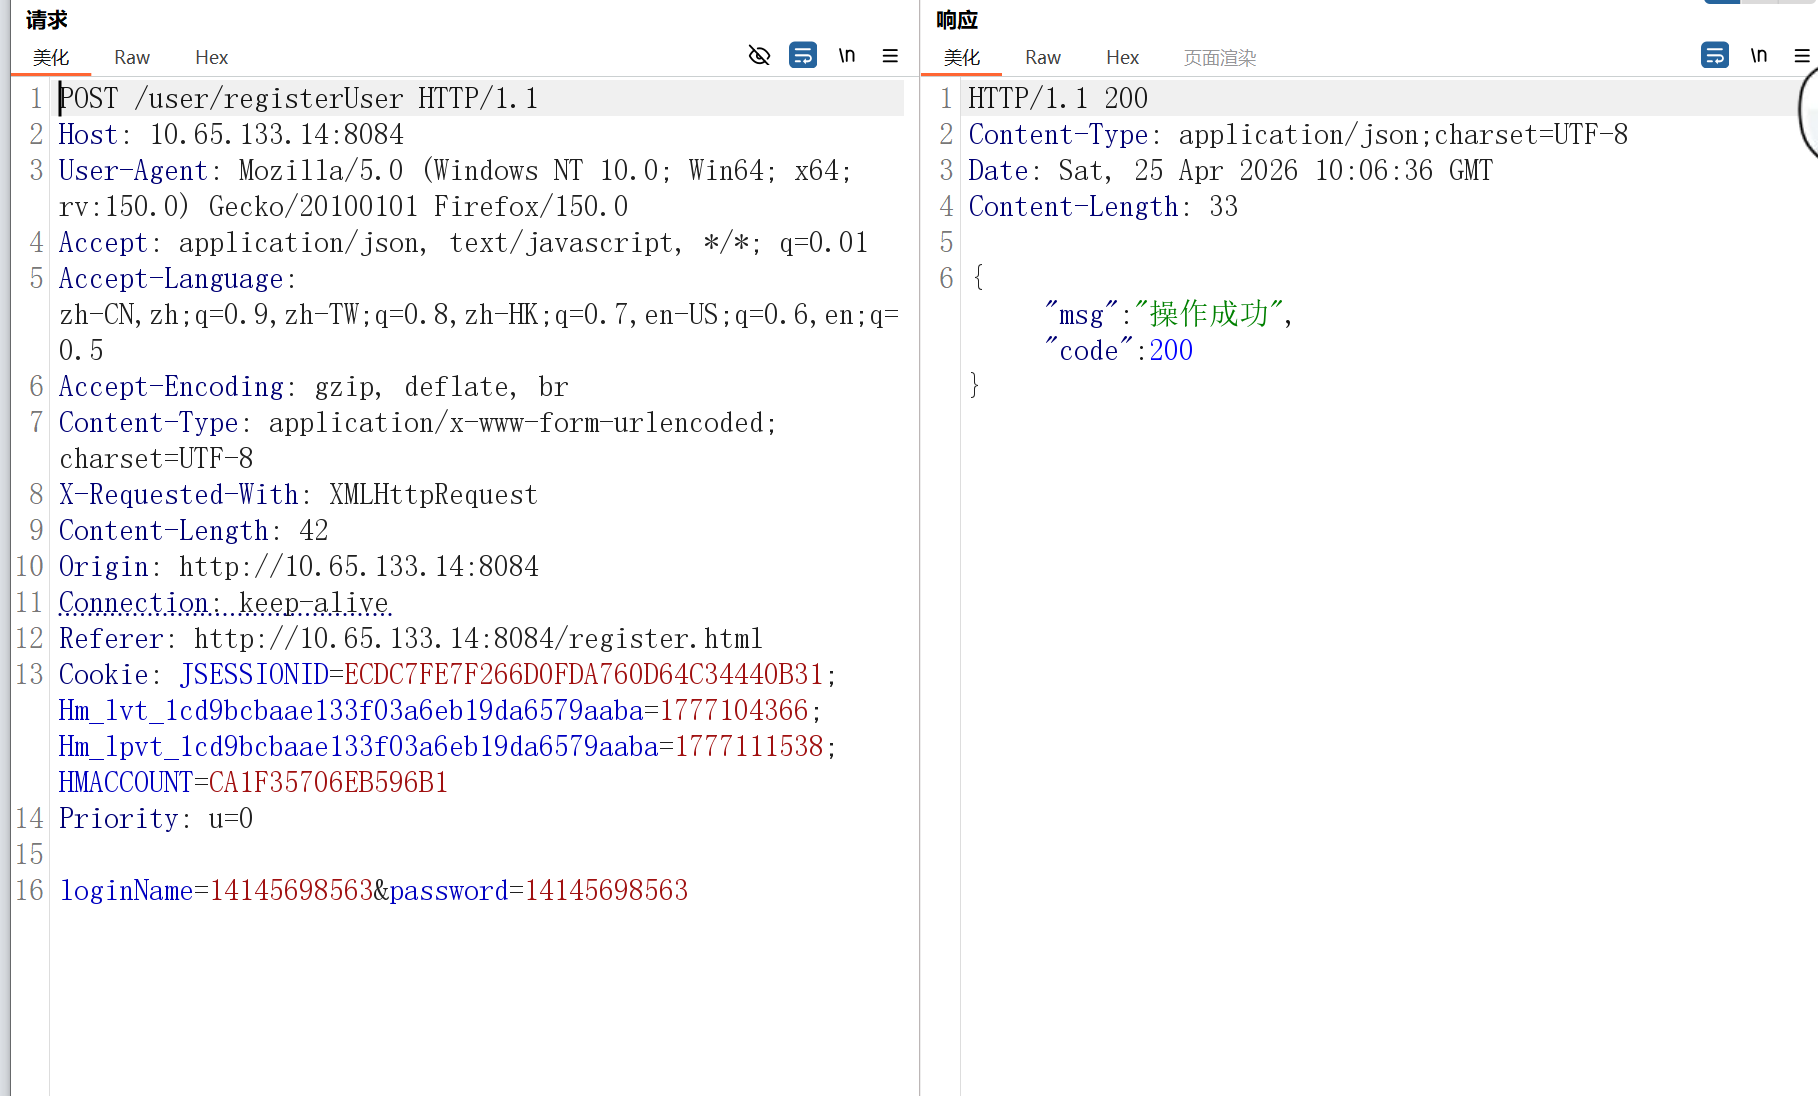The height and width of the screenshot is (1096, 1818).
Task: Click the Origin header line
Action: [298, 566]
